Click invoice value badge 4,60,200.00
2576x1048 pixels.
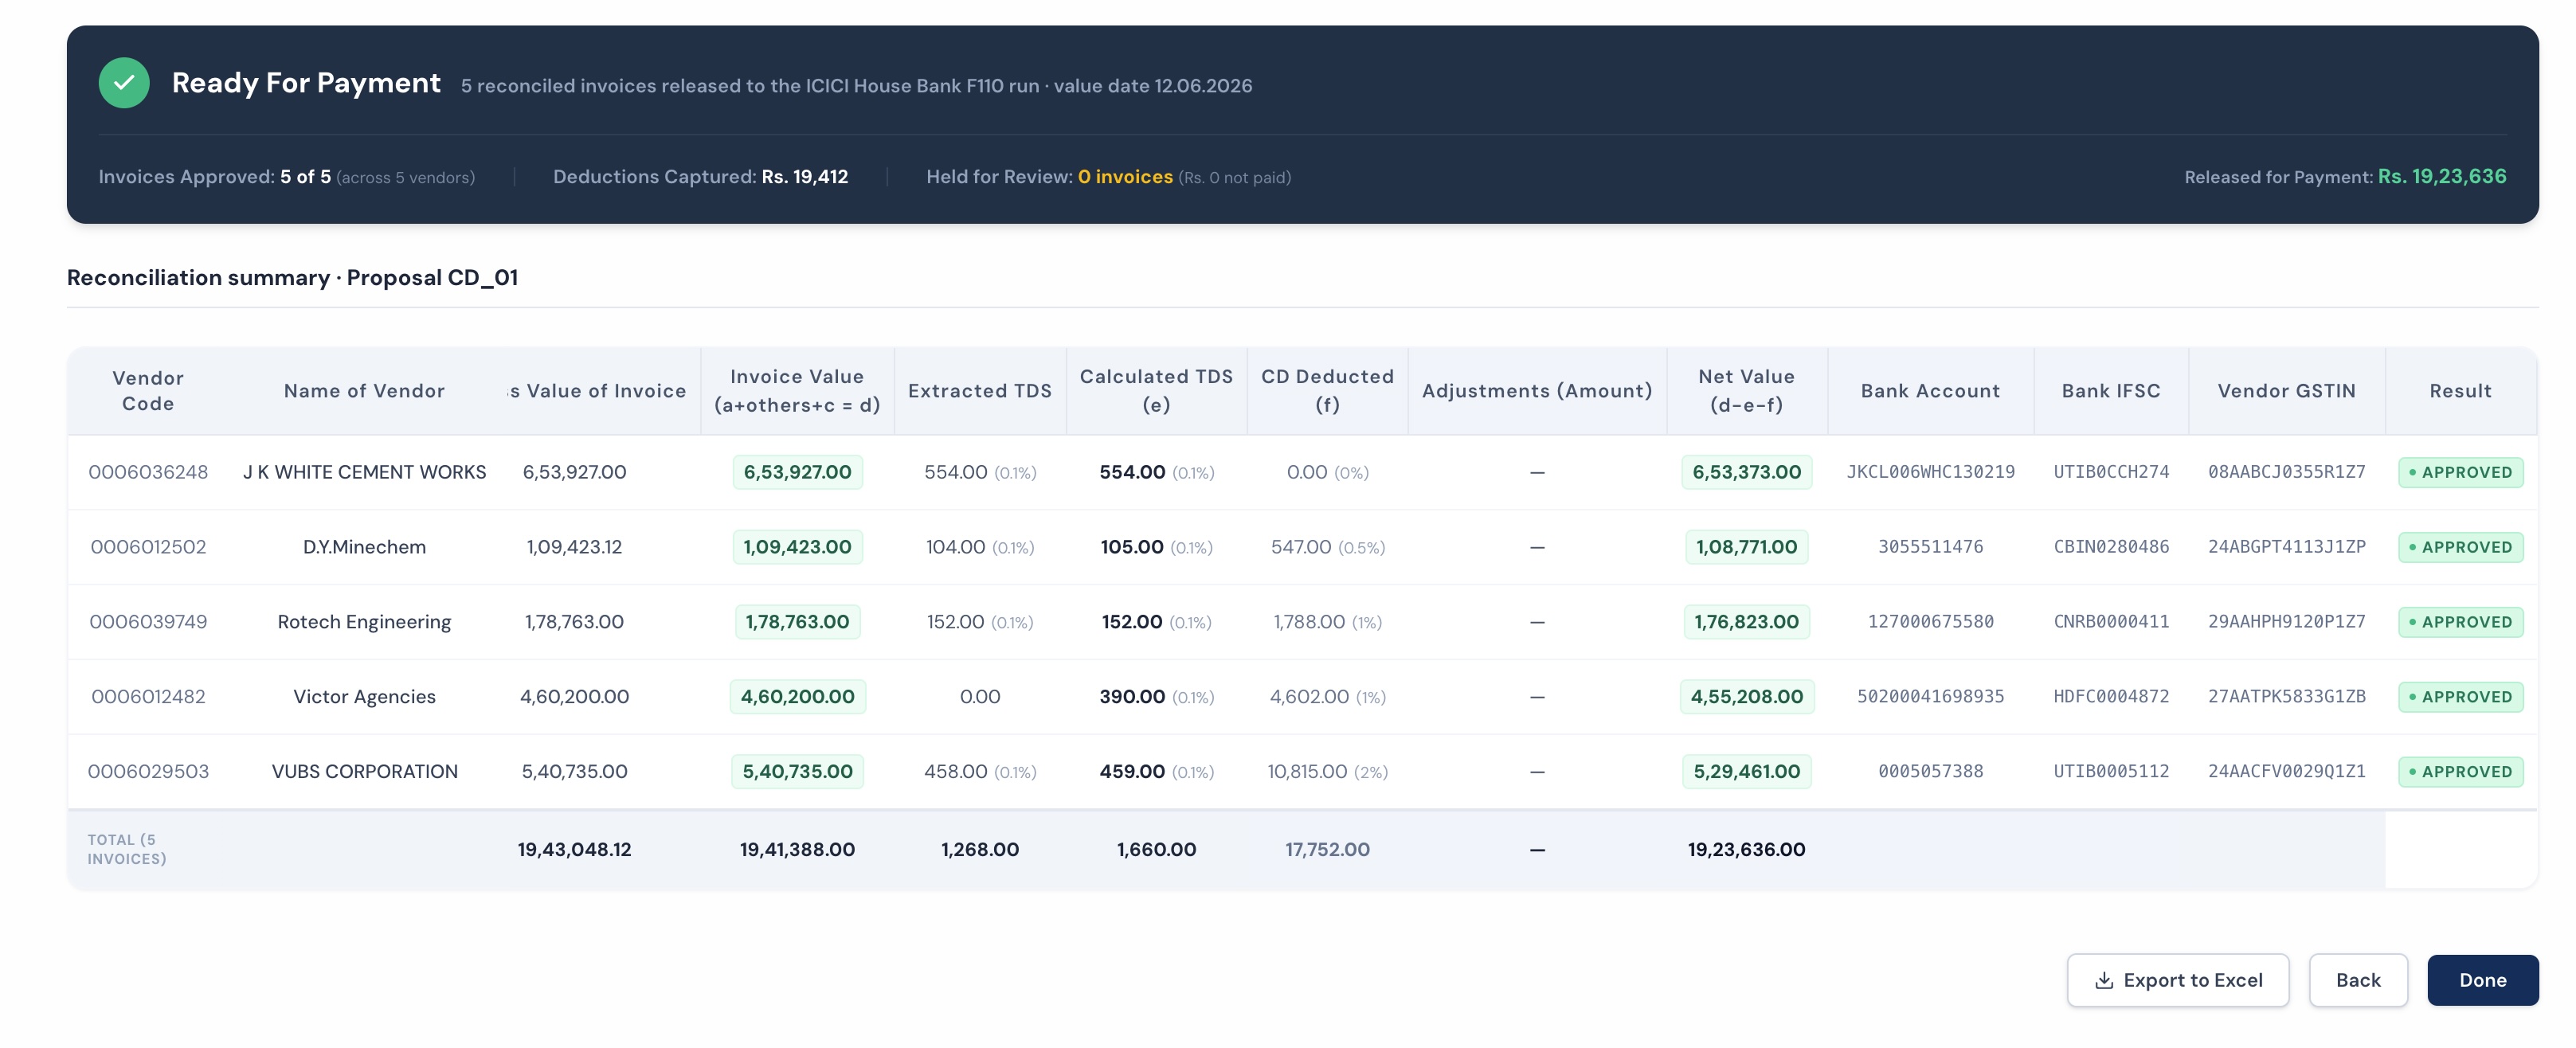pyautogui.click(x=797, y=697)
